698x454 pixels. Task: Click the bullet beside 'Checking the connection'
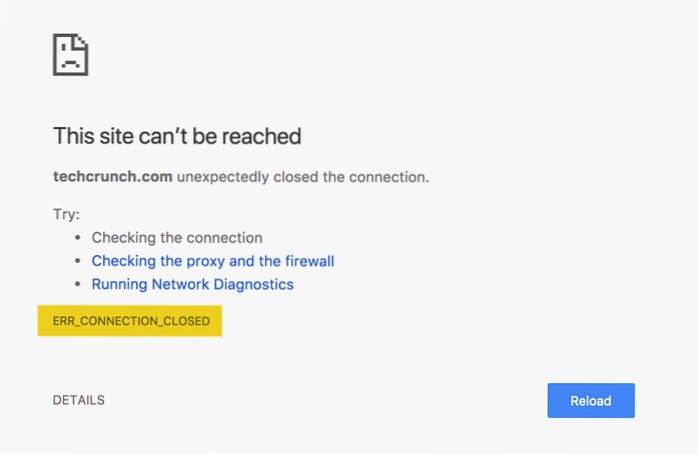click(78, 238)
